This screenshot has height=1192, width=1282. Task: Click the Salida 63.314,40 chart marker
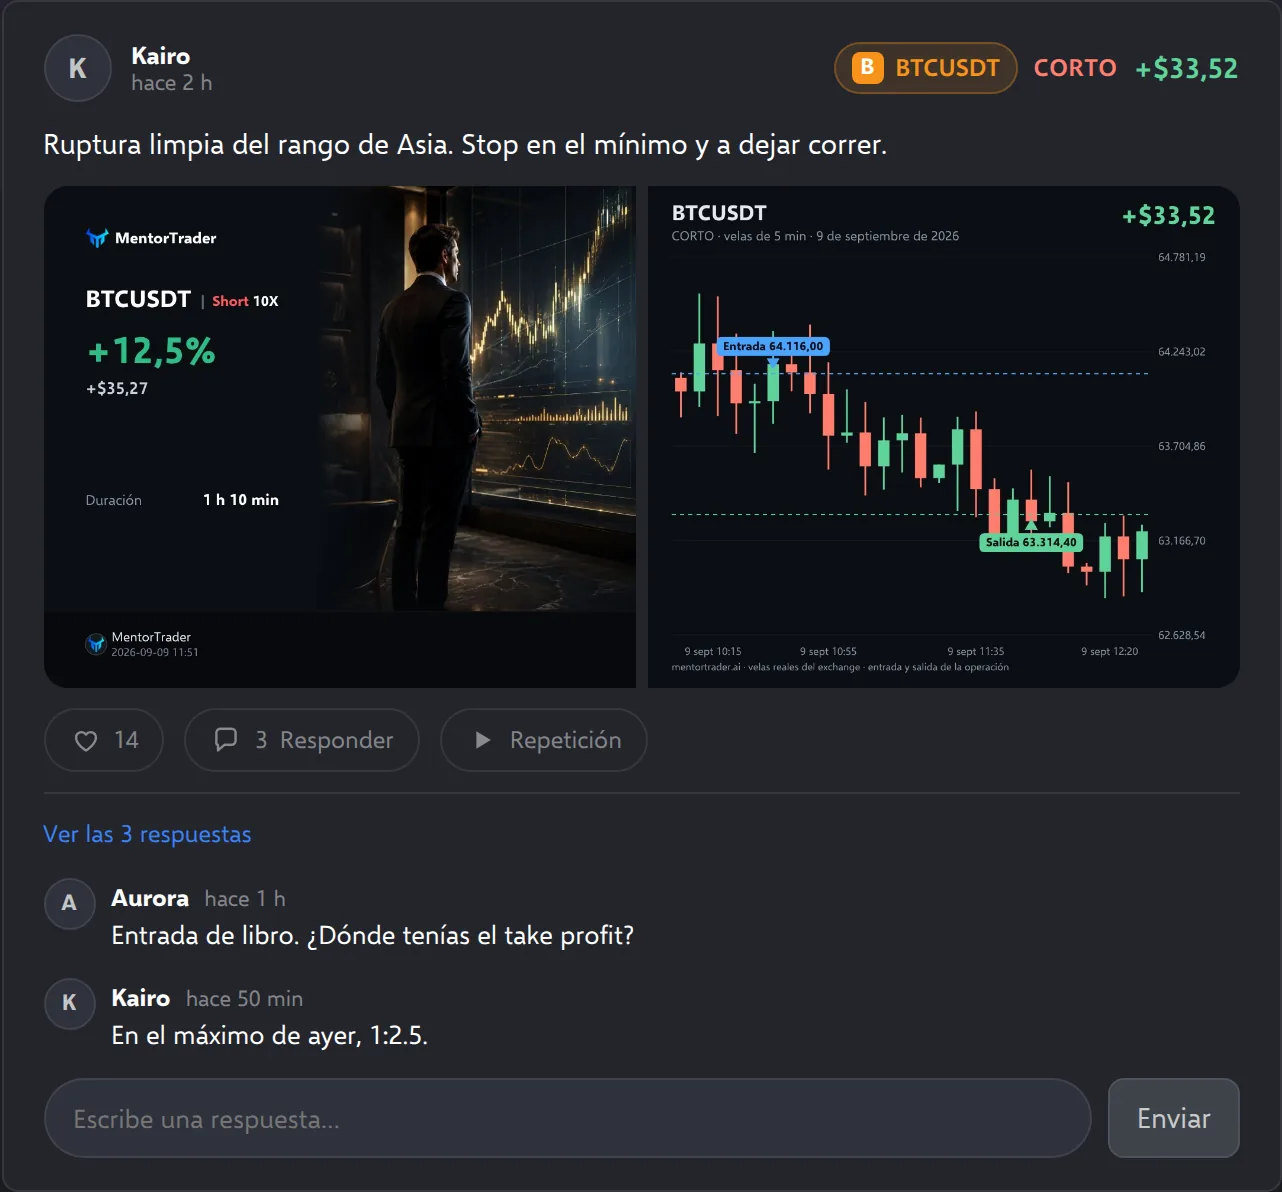coord(1031,543)
